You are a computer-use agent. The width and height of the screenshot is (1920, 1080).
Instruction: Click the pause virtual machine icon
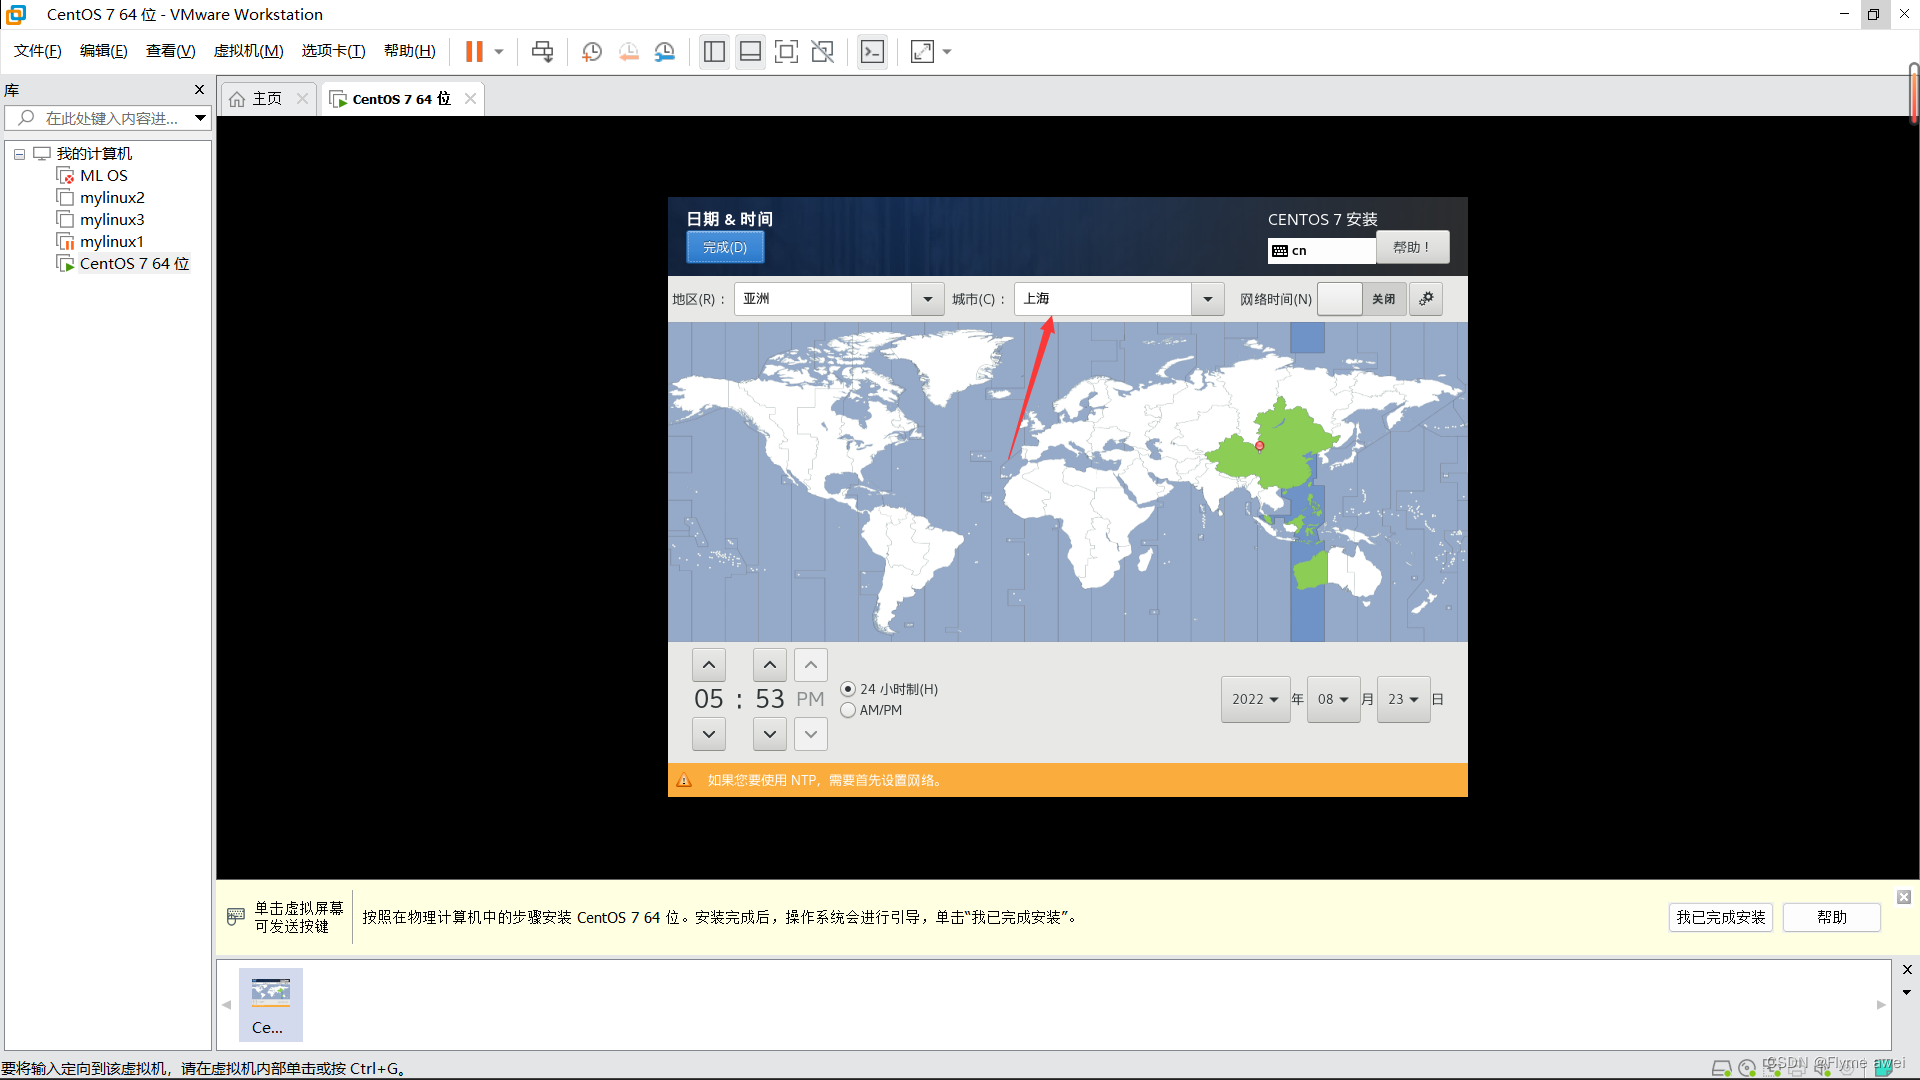click(x=474, y=51)
